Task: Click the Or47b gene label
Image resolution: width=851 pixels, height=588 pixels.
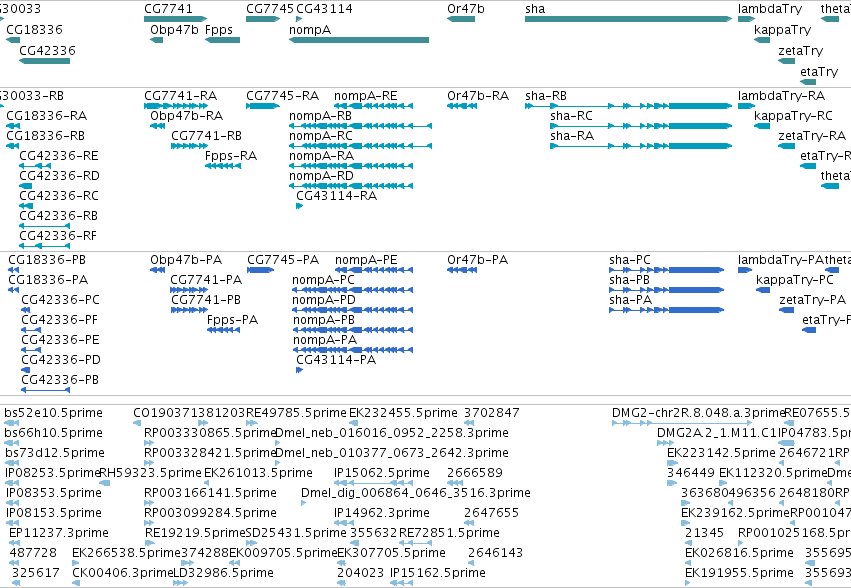Action: pos(466,9)
